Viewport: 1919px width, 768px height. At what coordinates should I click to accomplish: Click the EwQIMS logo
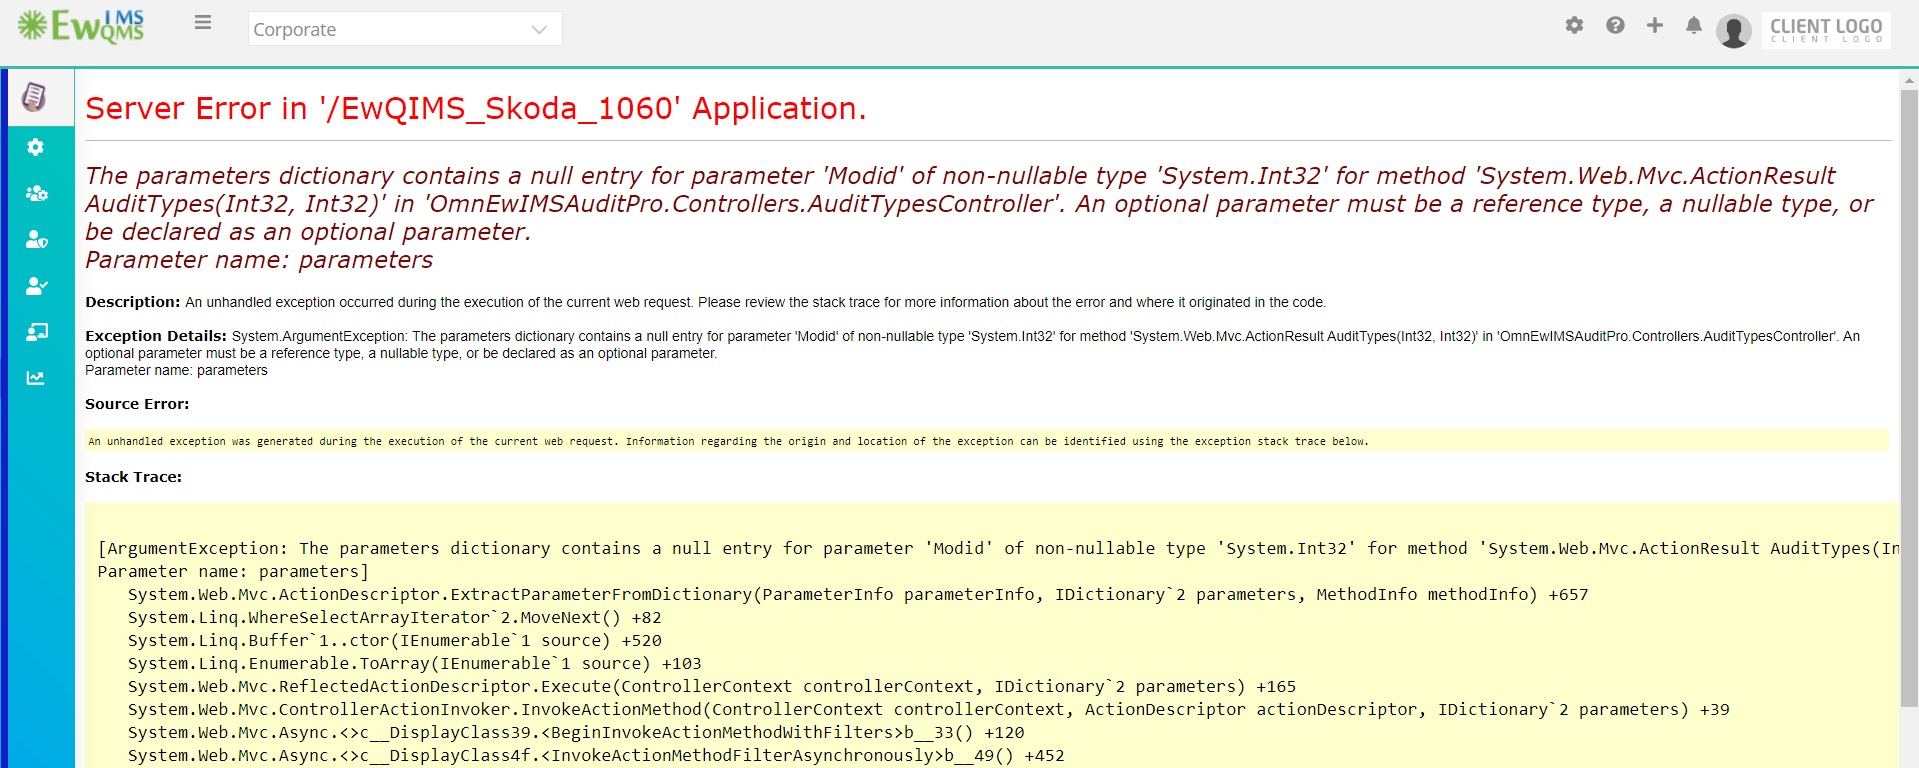tap(81, 27)
